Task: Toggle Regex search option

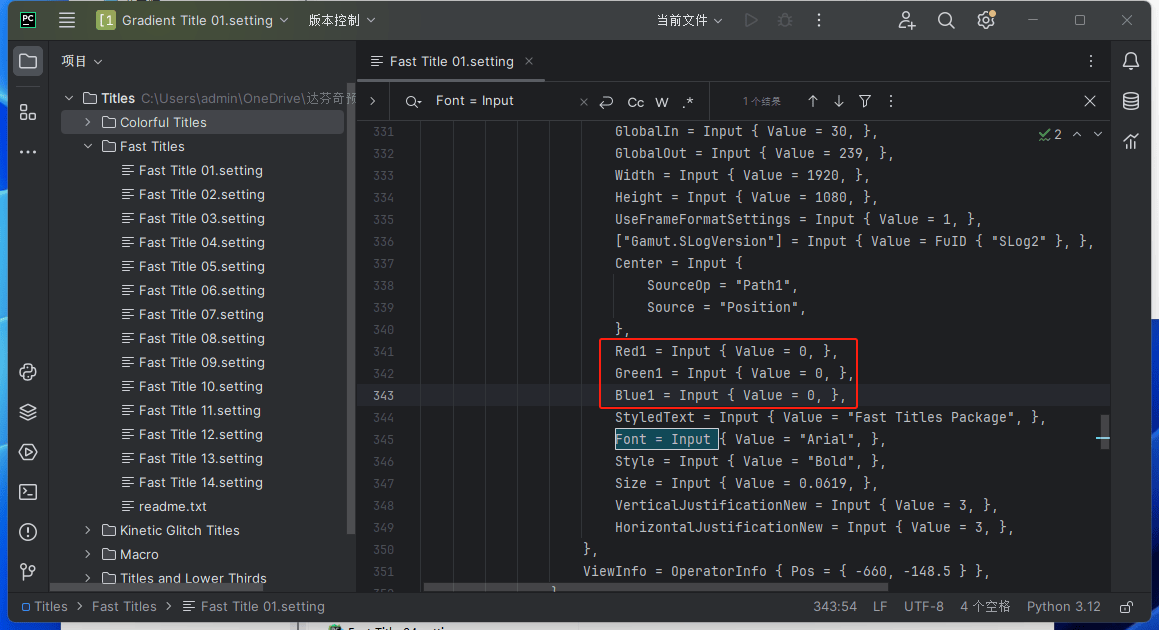Action: point(688,102)
